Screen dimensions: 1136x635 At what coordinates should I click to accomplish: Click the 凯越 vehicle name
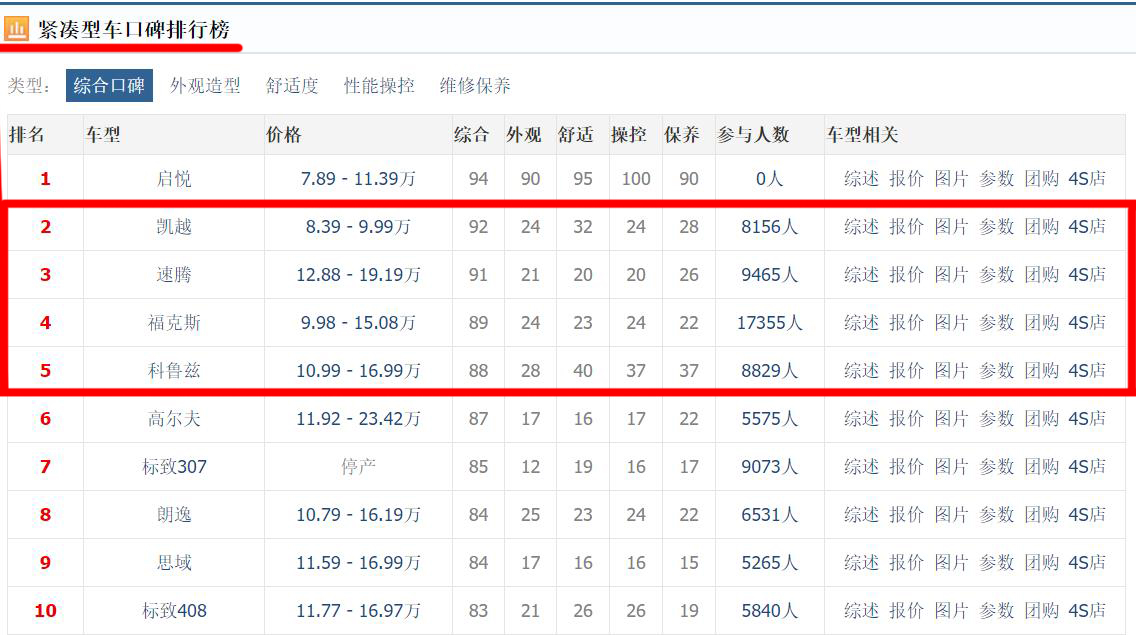(175, 227)
